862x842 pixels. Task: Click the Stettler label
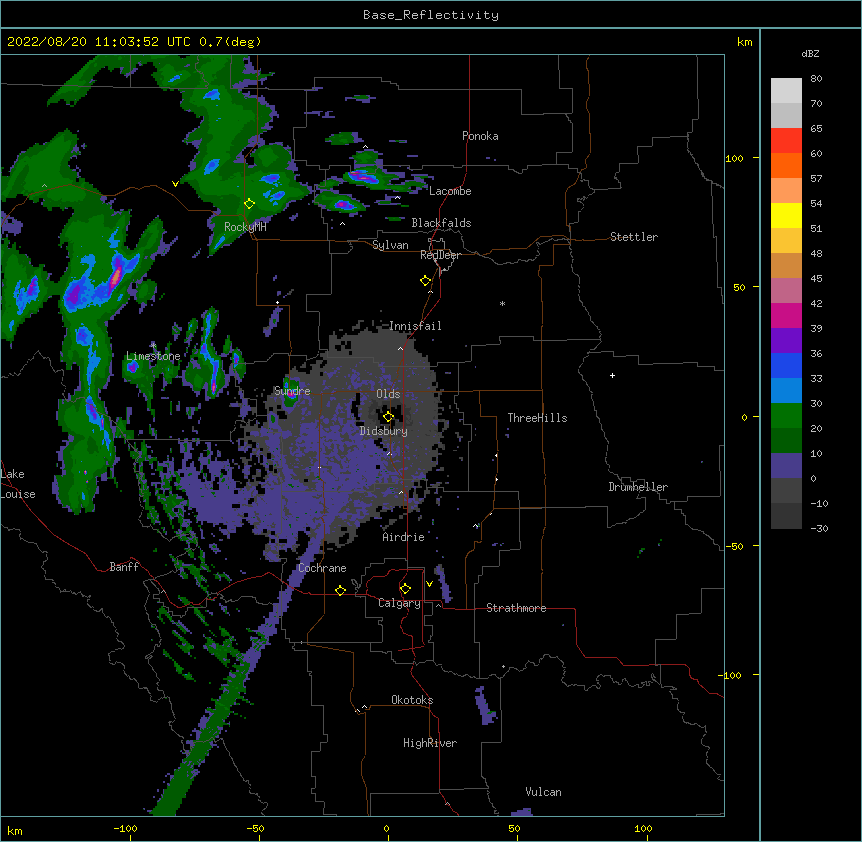634,237
